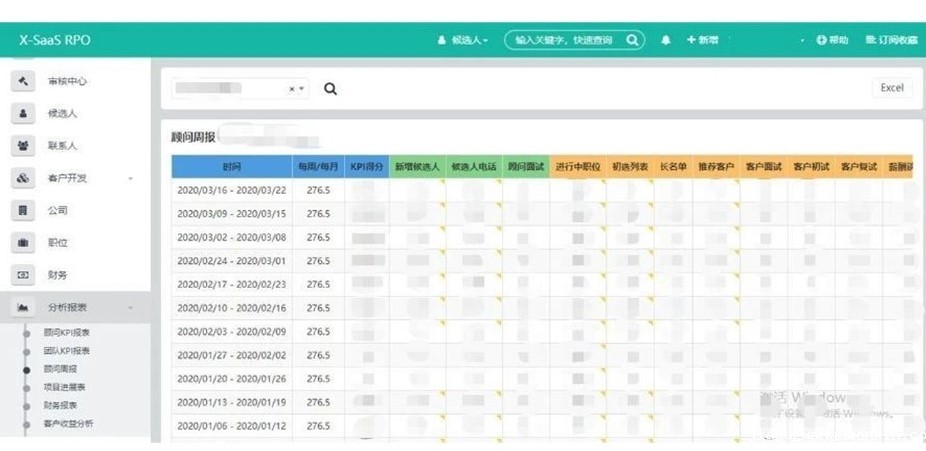The image size is (926, 451).
Task: Click the keyword quick search input field
Action: pos(565,40)
